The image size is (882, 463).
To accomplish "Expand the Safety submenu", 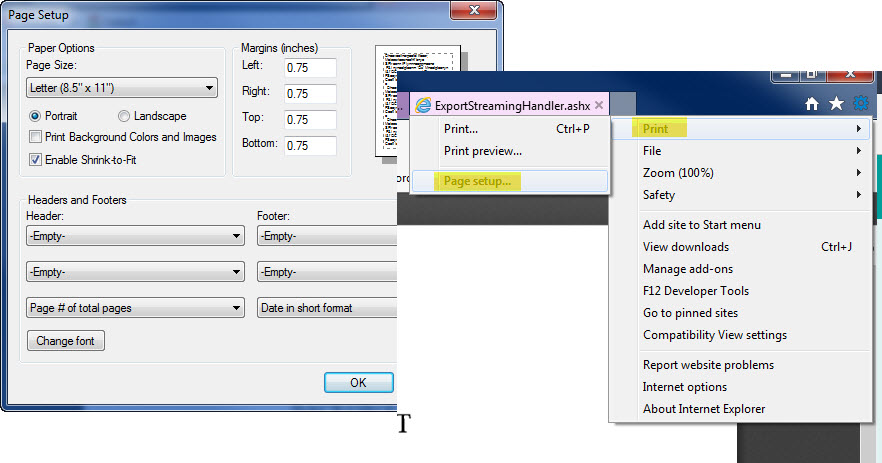I will (x=741, y=195).
